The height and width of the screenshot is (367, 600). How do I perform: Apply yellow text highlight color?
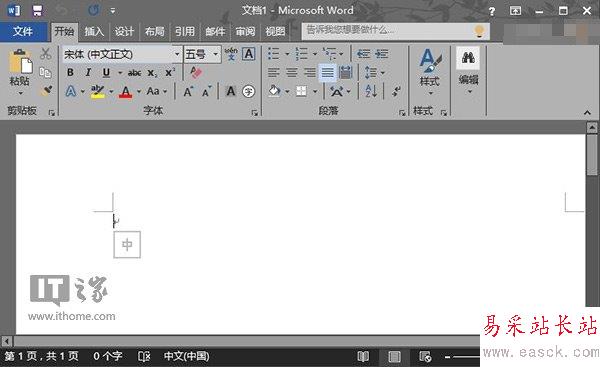pos(98,91)
